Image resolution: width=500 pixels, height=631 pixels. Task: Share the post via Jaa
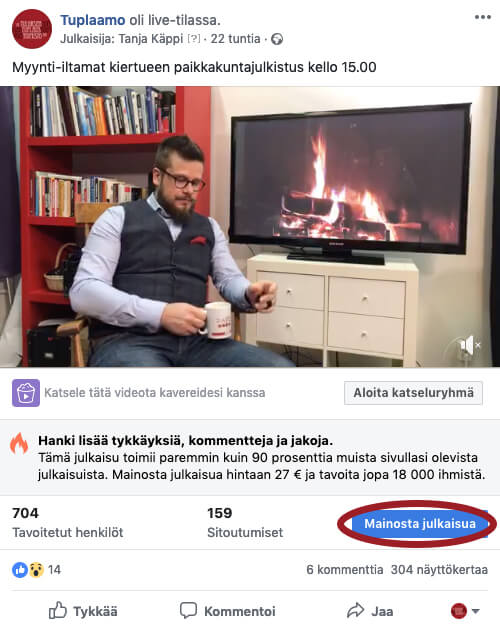click(x=370, y=611)
